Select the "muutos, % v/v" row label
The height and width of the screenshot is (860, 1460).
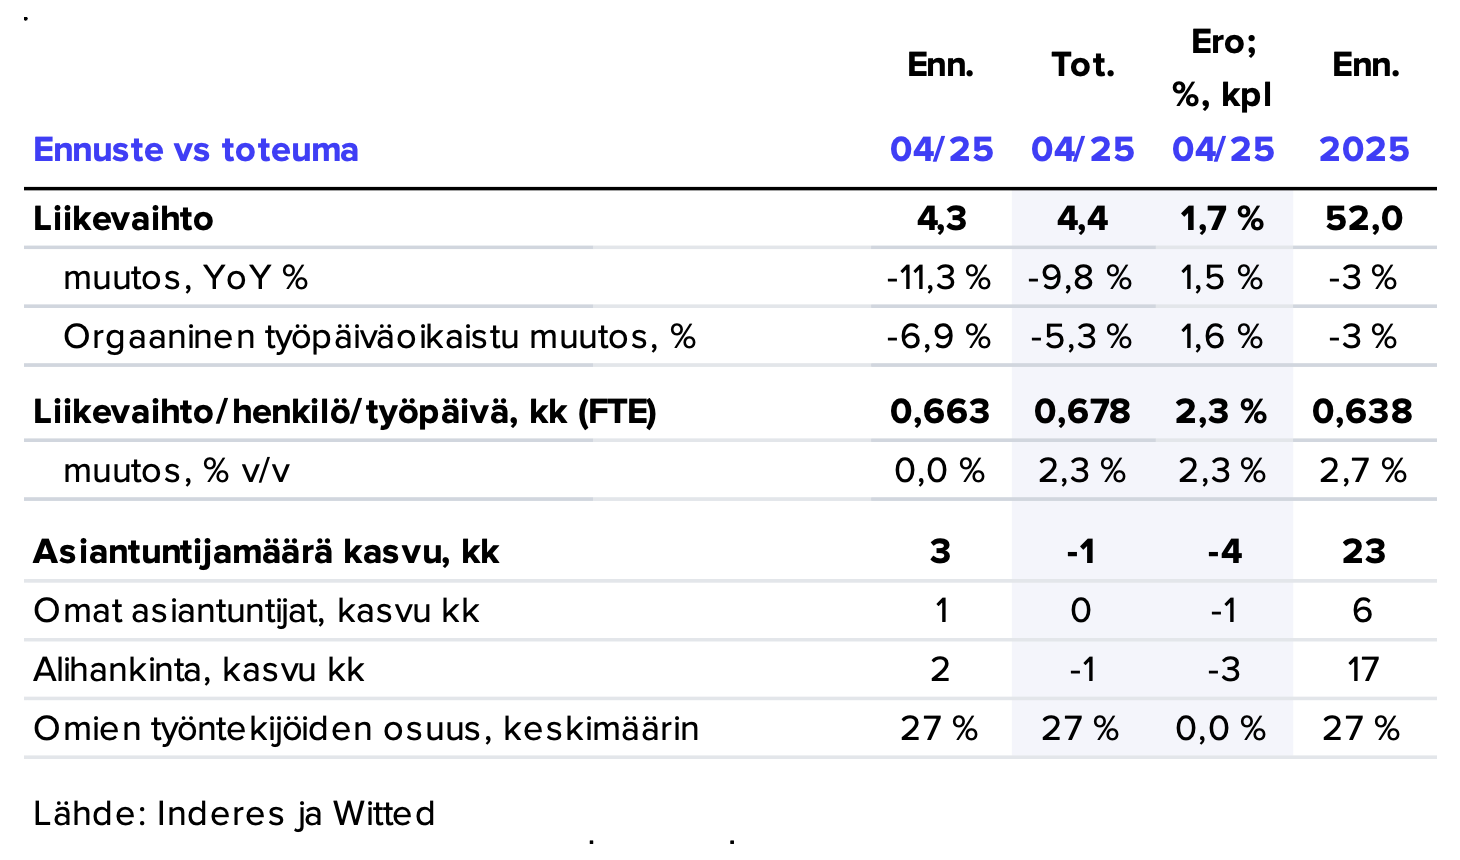(x=176, y=470)
